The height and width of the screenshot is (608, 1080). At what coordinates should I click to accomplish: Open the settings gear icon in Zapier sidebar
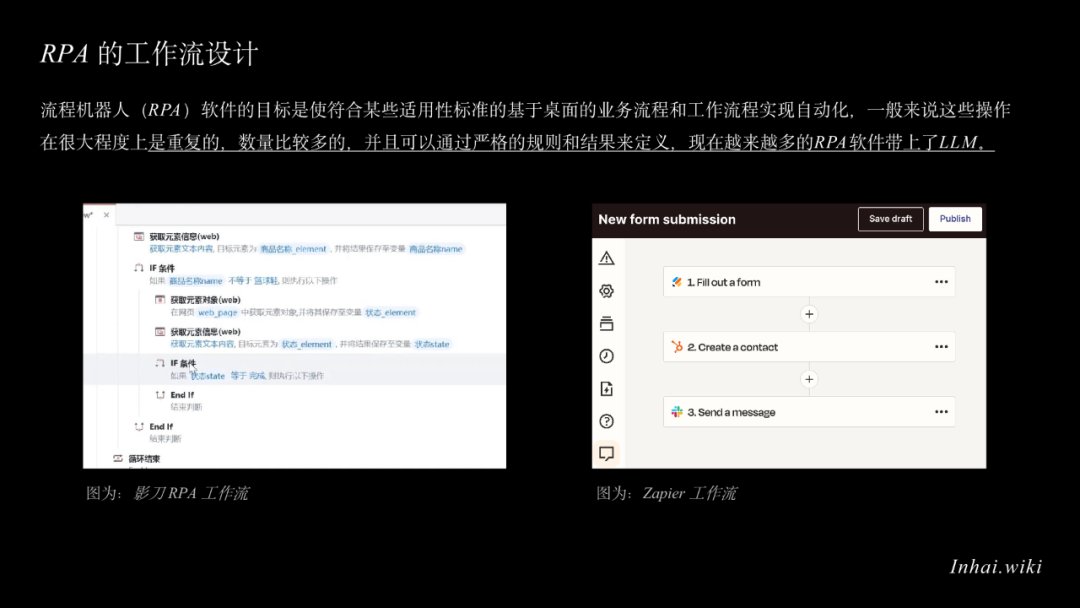pos(606,291)
